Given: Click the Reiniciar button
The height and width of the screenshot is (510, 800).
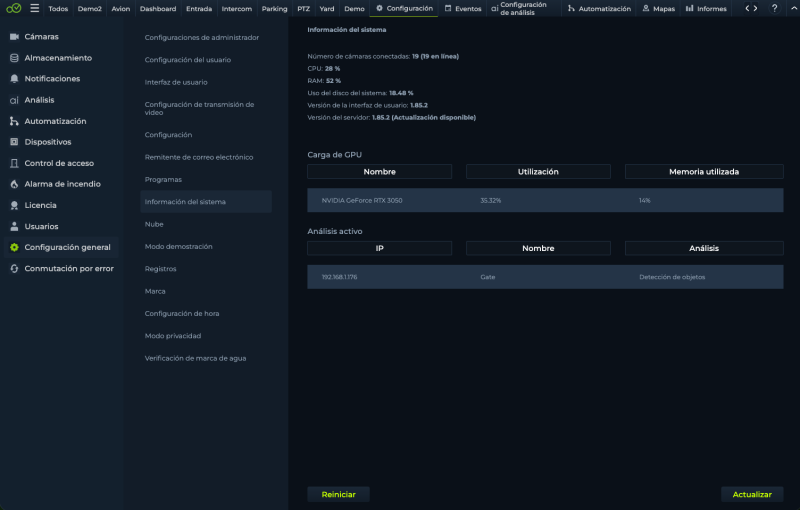Looking at the screenshot, I should pos(338,494).
